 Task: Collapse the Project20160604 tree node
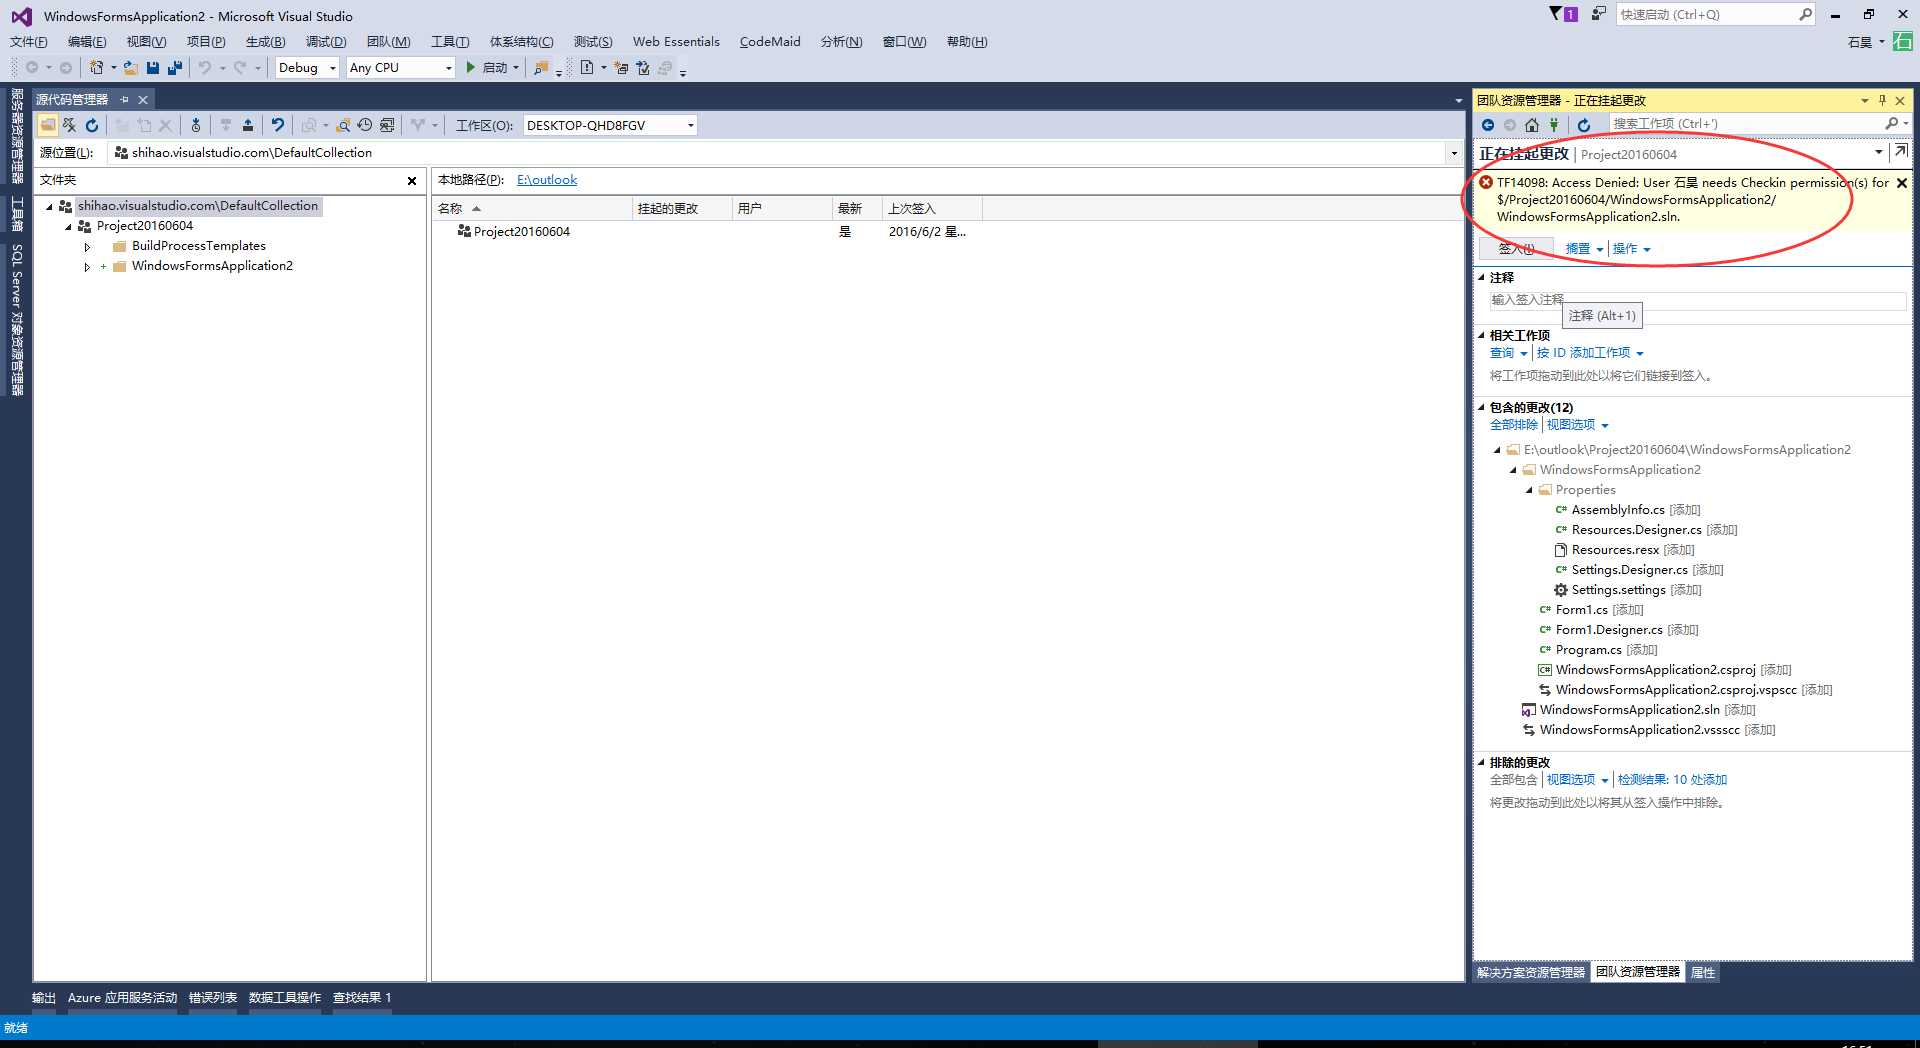(68, 227)
